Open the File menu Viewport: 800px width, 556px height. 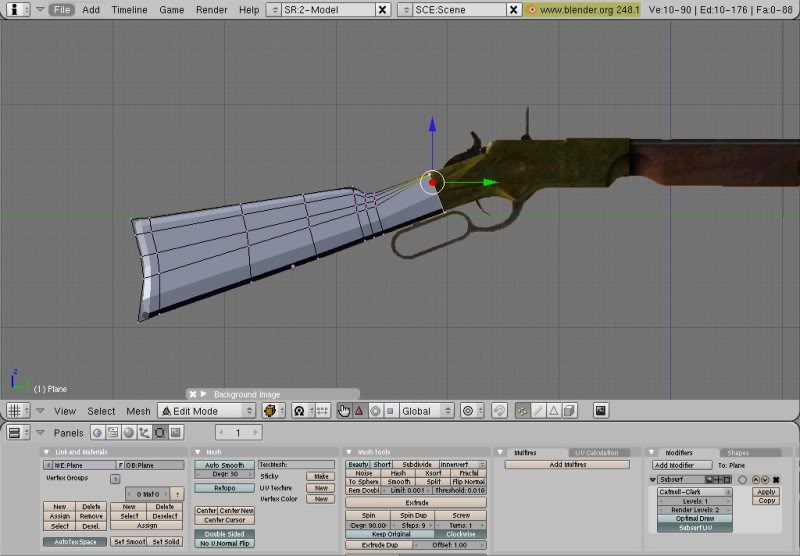(x=62, y=10)
